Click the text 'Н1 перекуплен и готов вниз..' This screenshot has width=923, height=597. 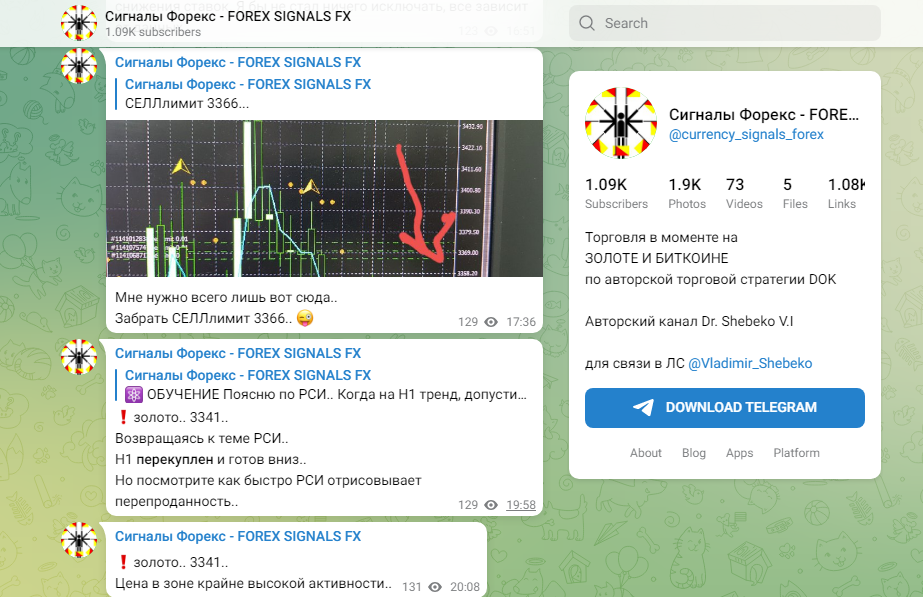coord(210,460)
